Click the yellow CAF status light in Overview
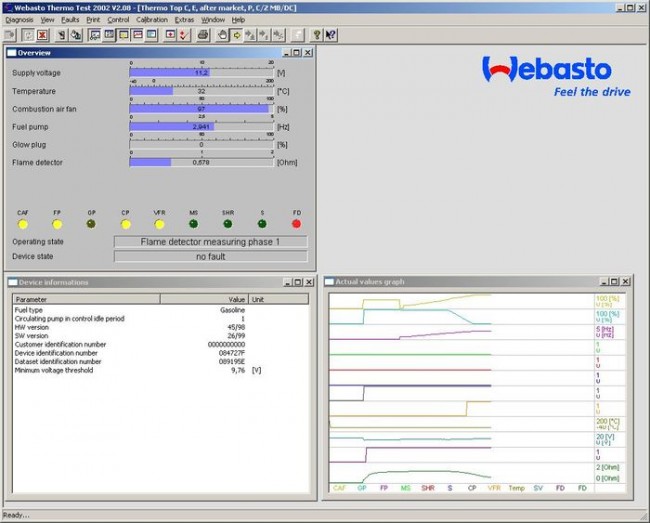Image resolution: width=650 pixels, height=523 pixels. [x=23, y=224]
